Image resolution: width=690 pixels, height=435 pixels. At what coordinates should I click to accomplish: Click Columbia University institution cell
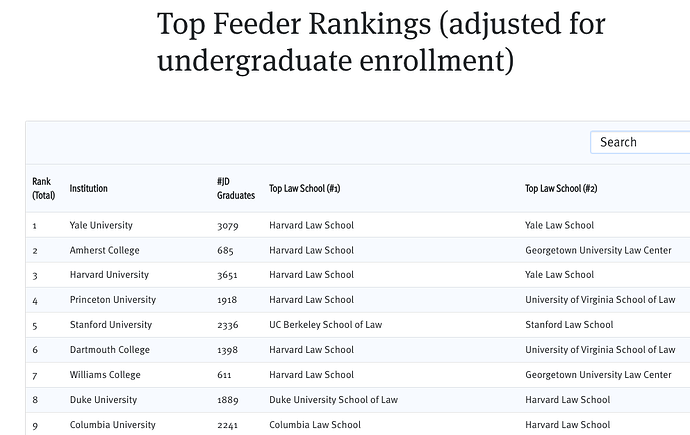[113, 425]
